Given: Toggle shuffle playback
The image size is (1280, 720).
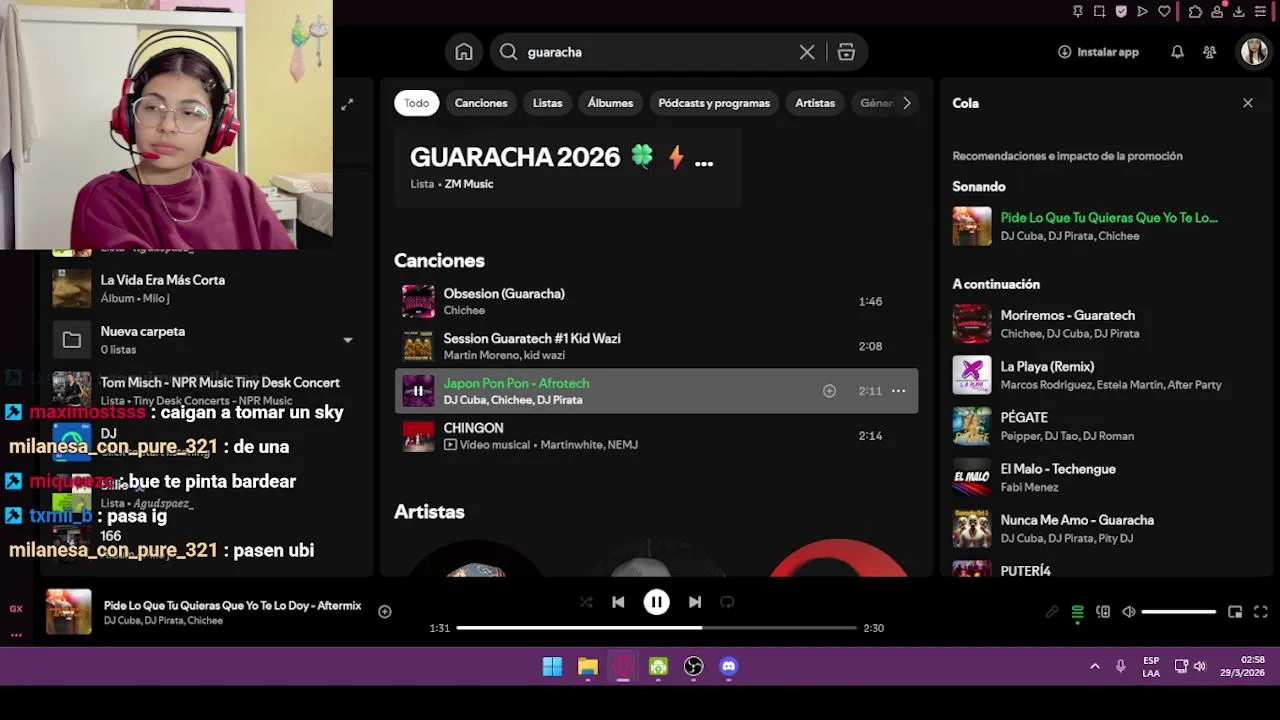Looking at the screenshot, I should tap(586, 602).
